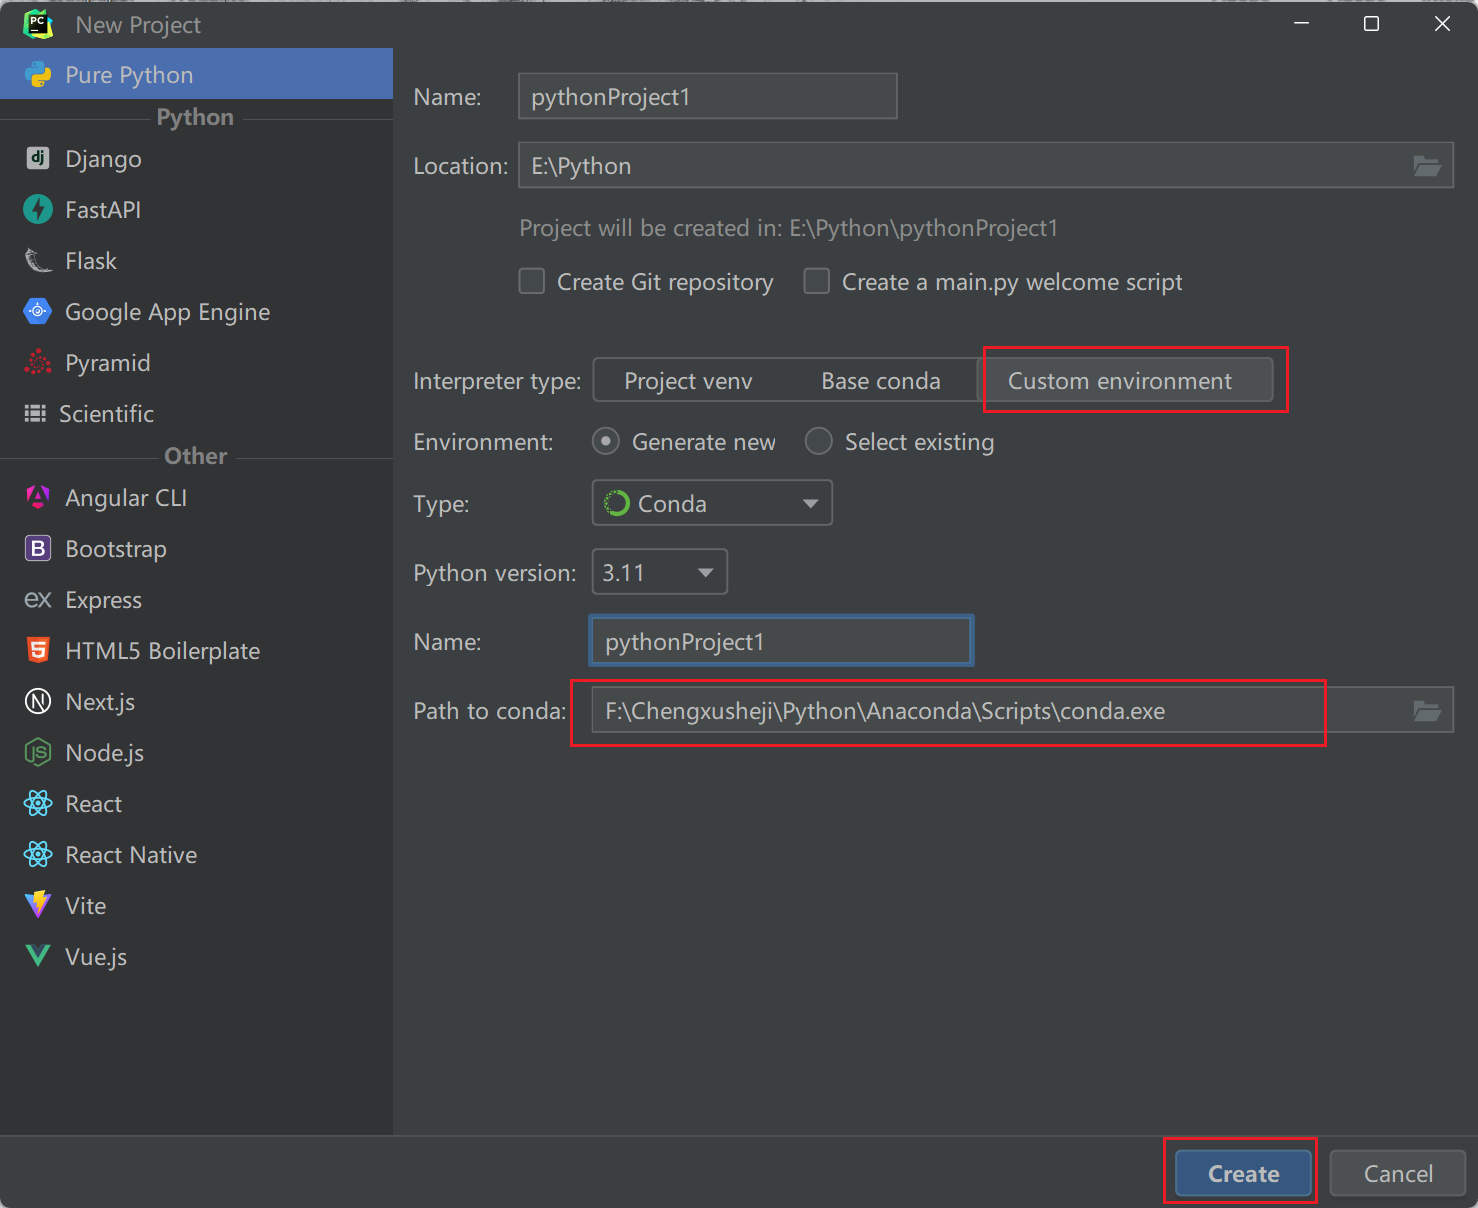Switch to Custom environment interpreter type

click(1125, 380)
